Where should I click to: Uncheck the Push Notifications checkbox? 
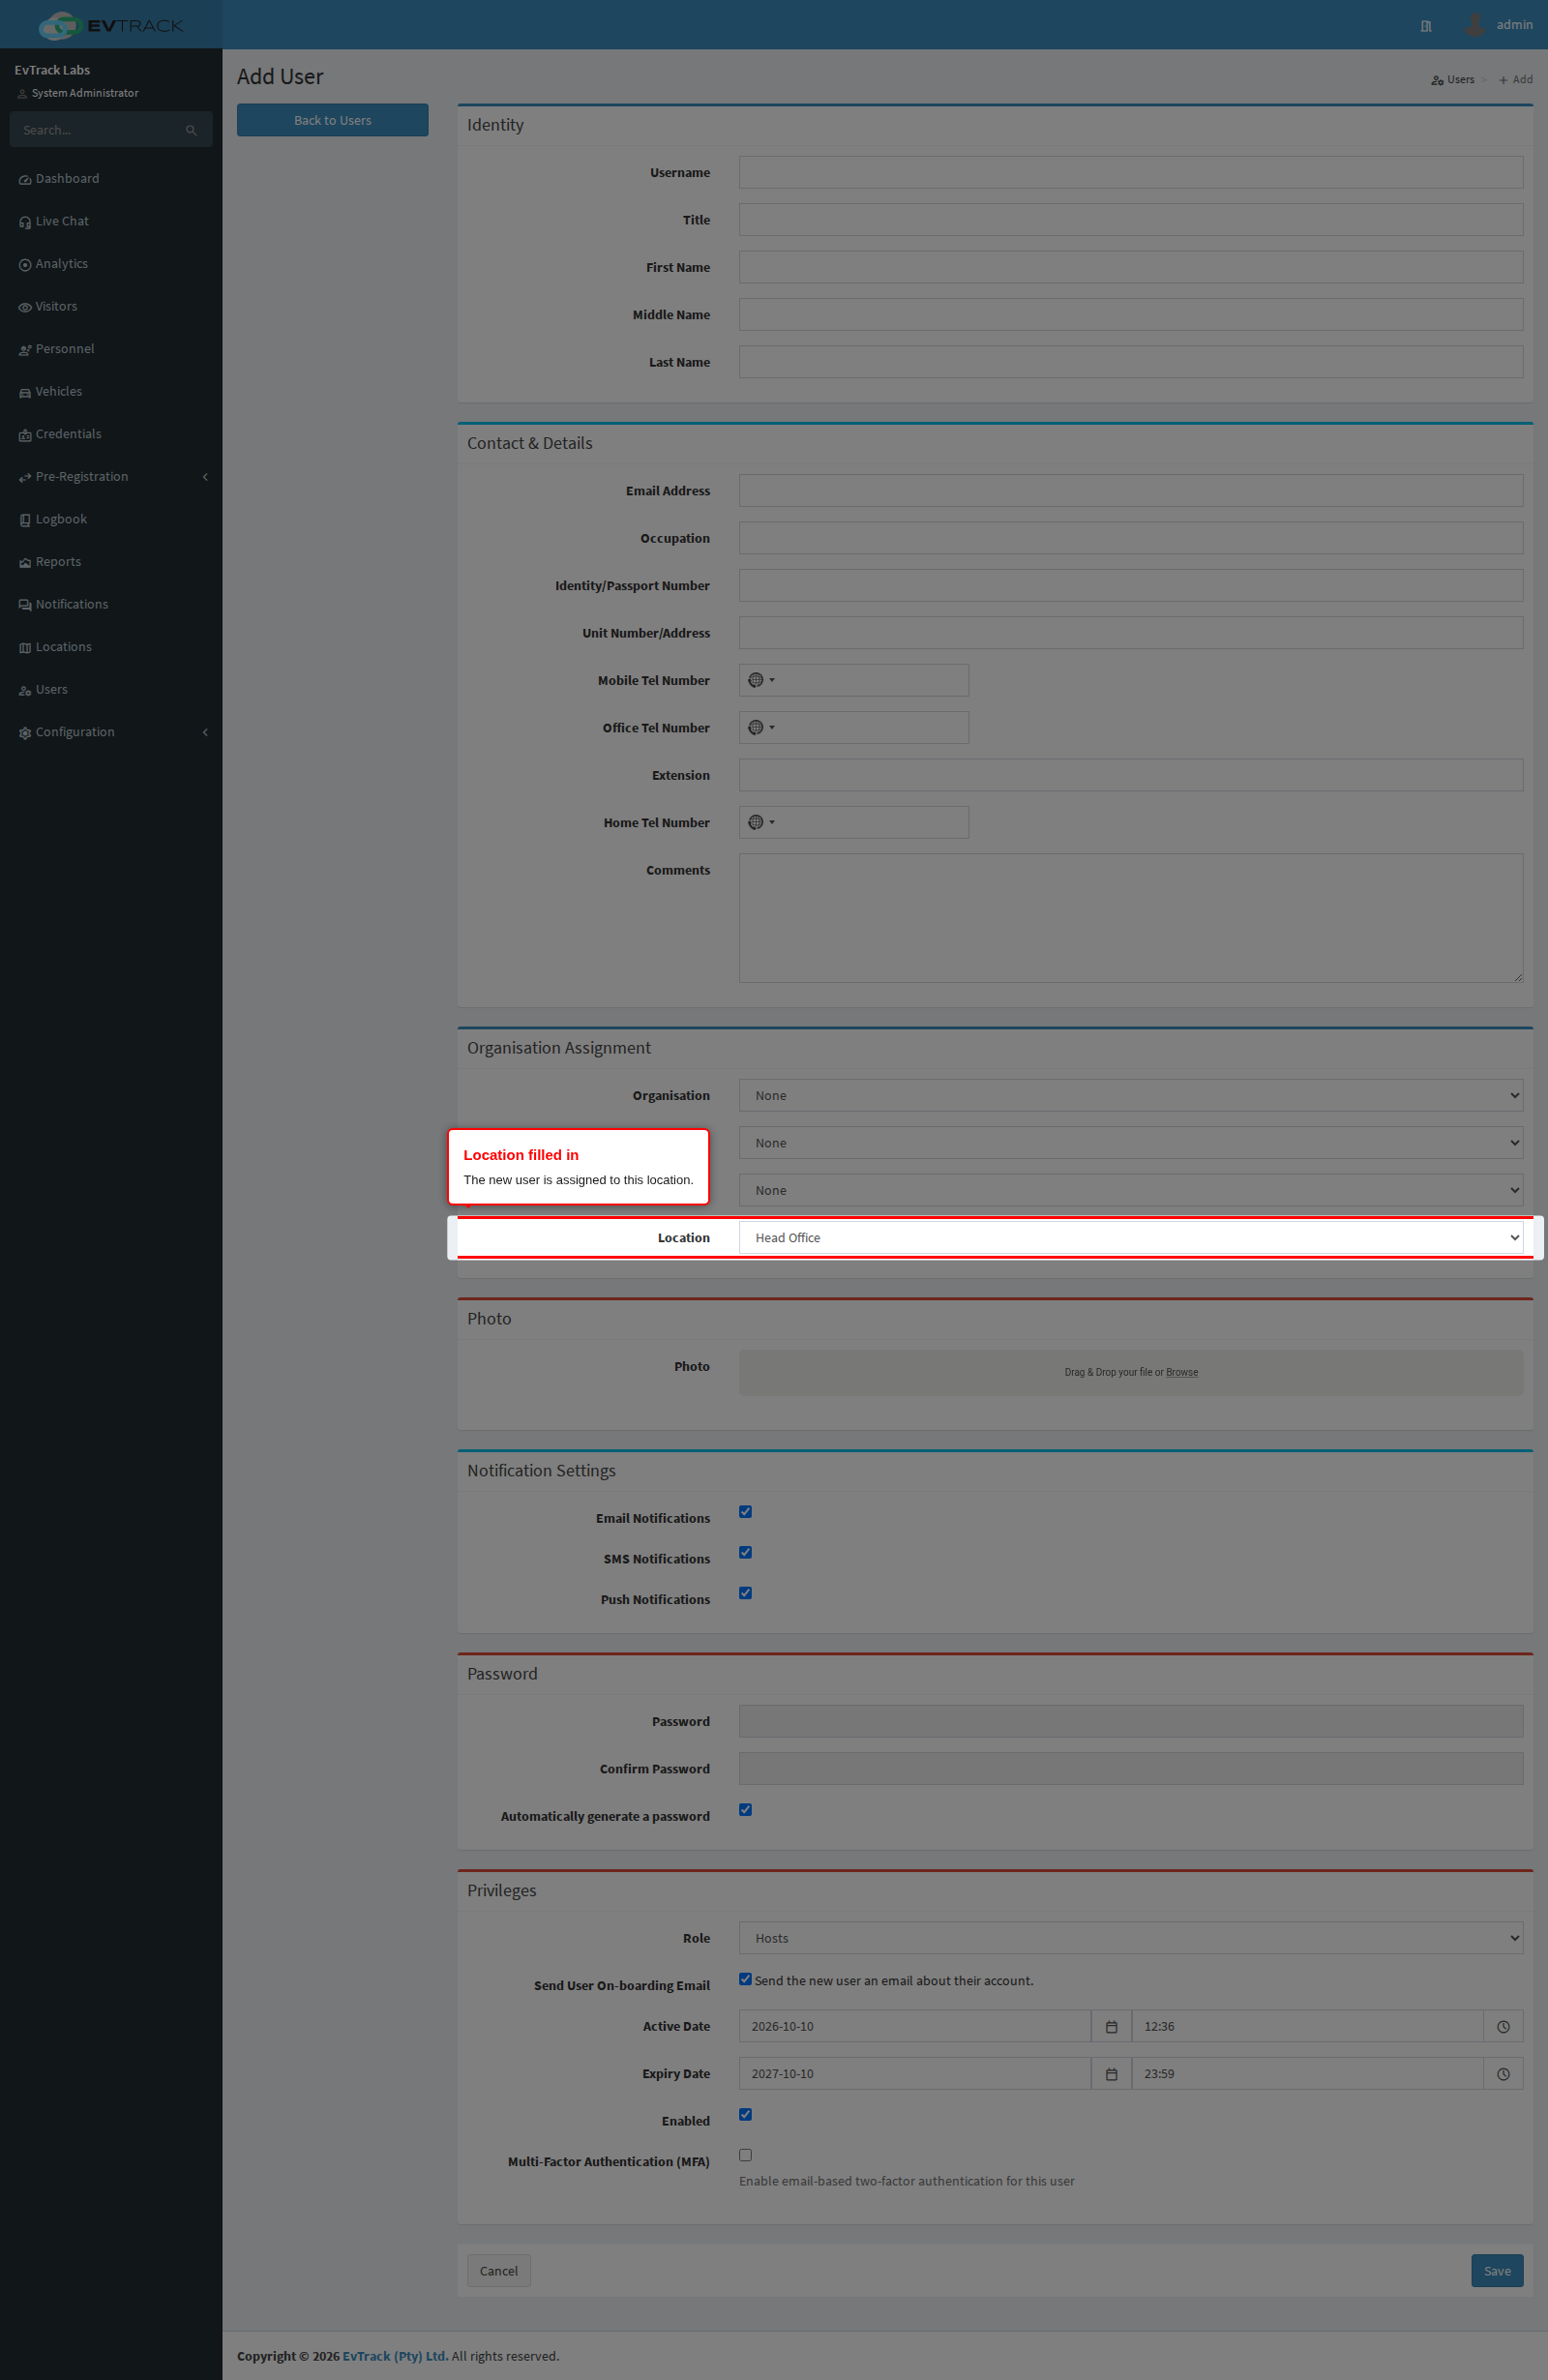pos(745,1593)
